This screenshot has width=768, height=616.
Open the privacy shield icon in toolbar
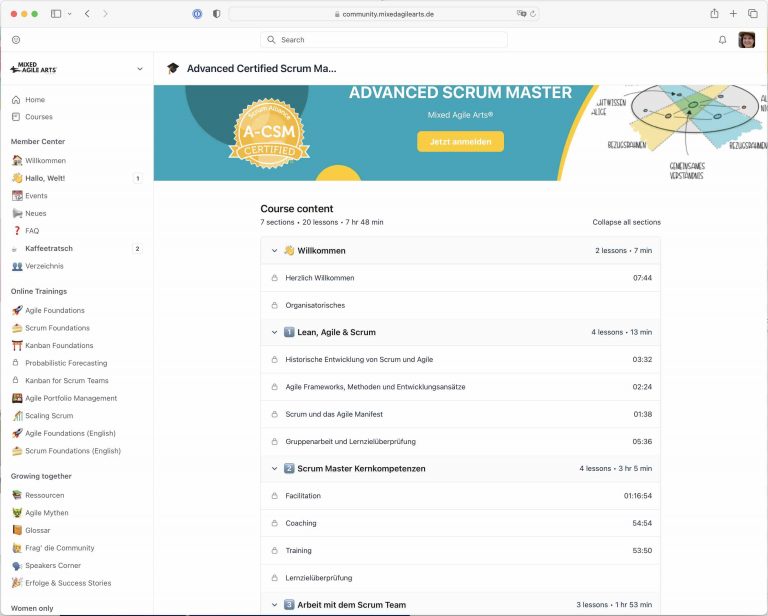click(216, 14)
